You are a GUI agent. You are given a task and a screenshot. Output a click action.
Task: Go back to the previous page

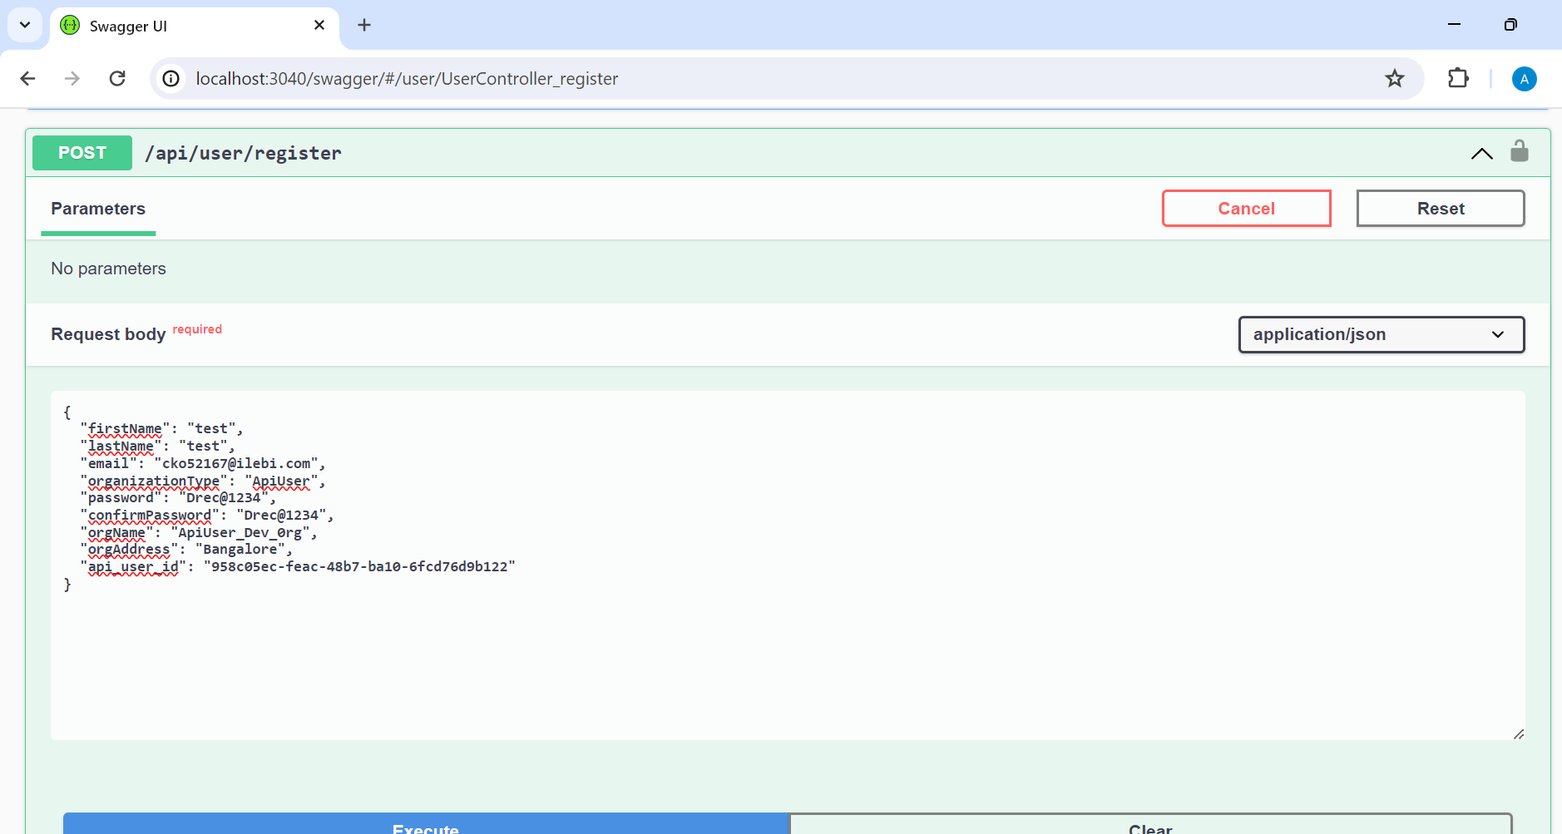click(x=28, y=78)
